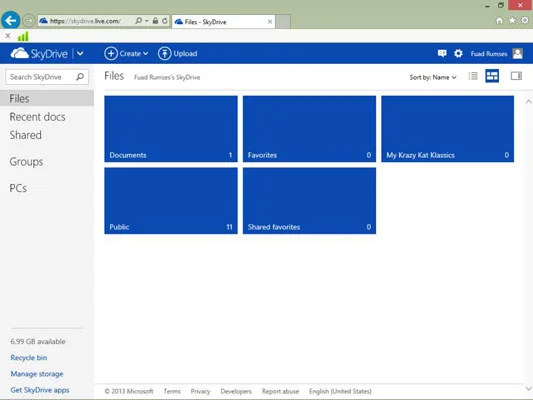Screen dimensions: 533x400
Task: Click the SkyDrive cloud logo
Action: (x=19, y=53)
